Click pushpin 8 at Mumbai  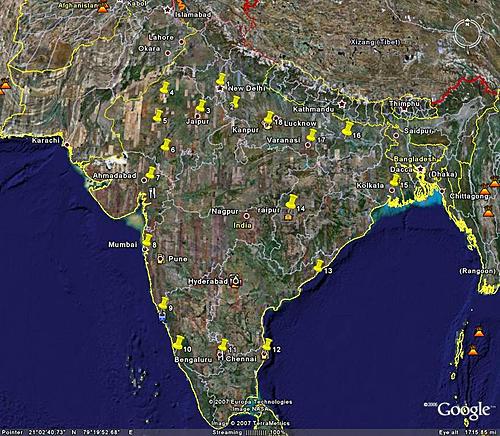(147, 240)
